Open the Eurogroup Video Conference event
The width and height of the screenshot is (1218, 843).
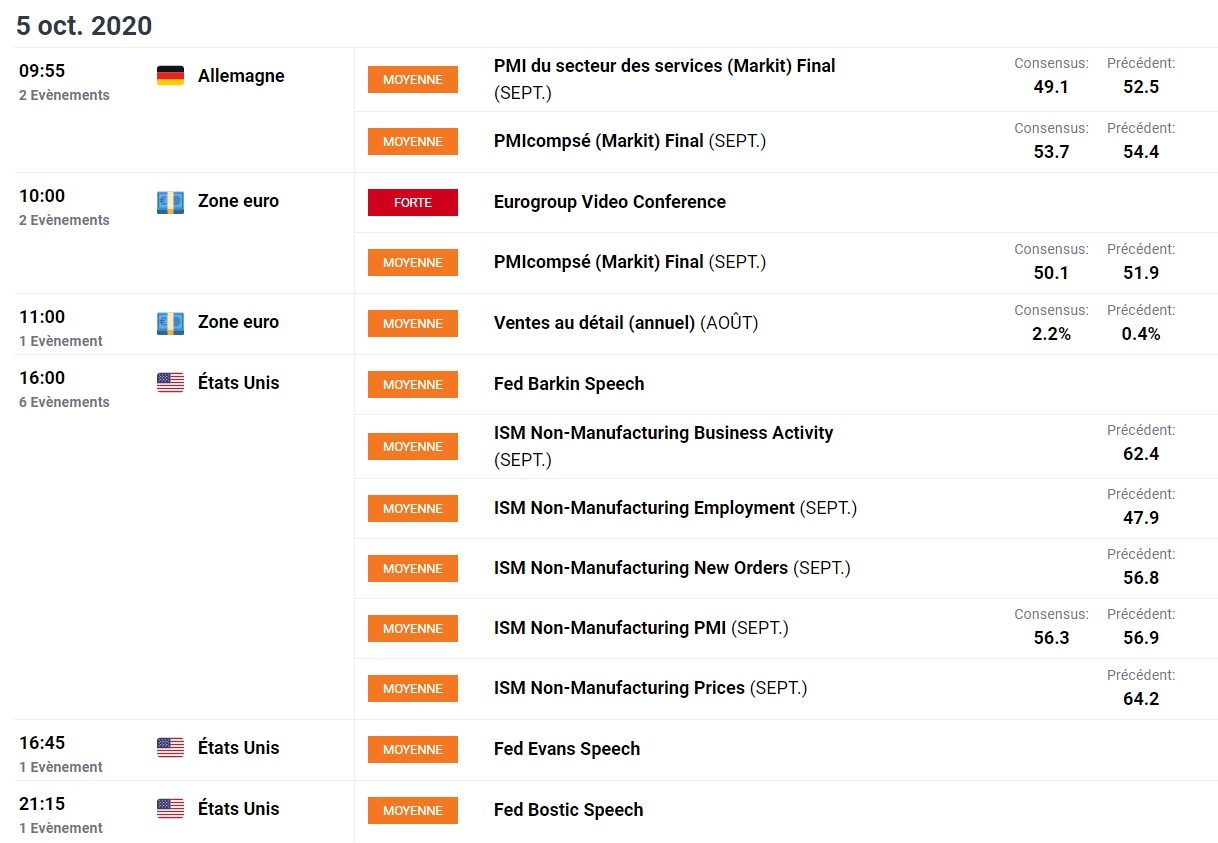(x=609, y=202)
